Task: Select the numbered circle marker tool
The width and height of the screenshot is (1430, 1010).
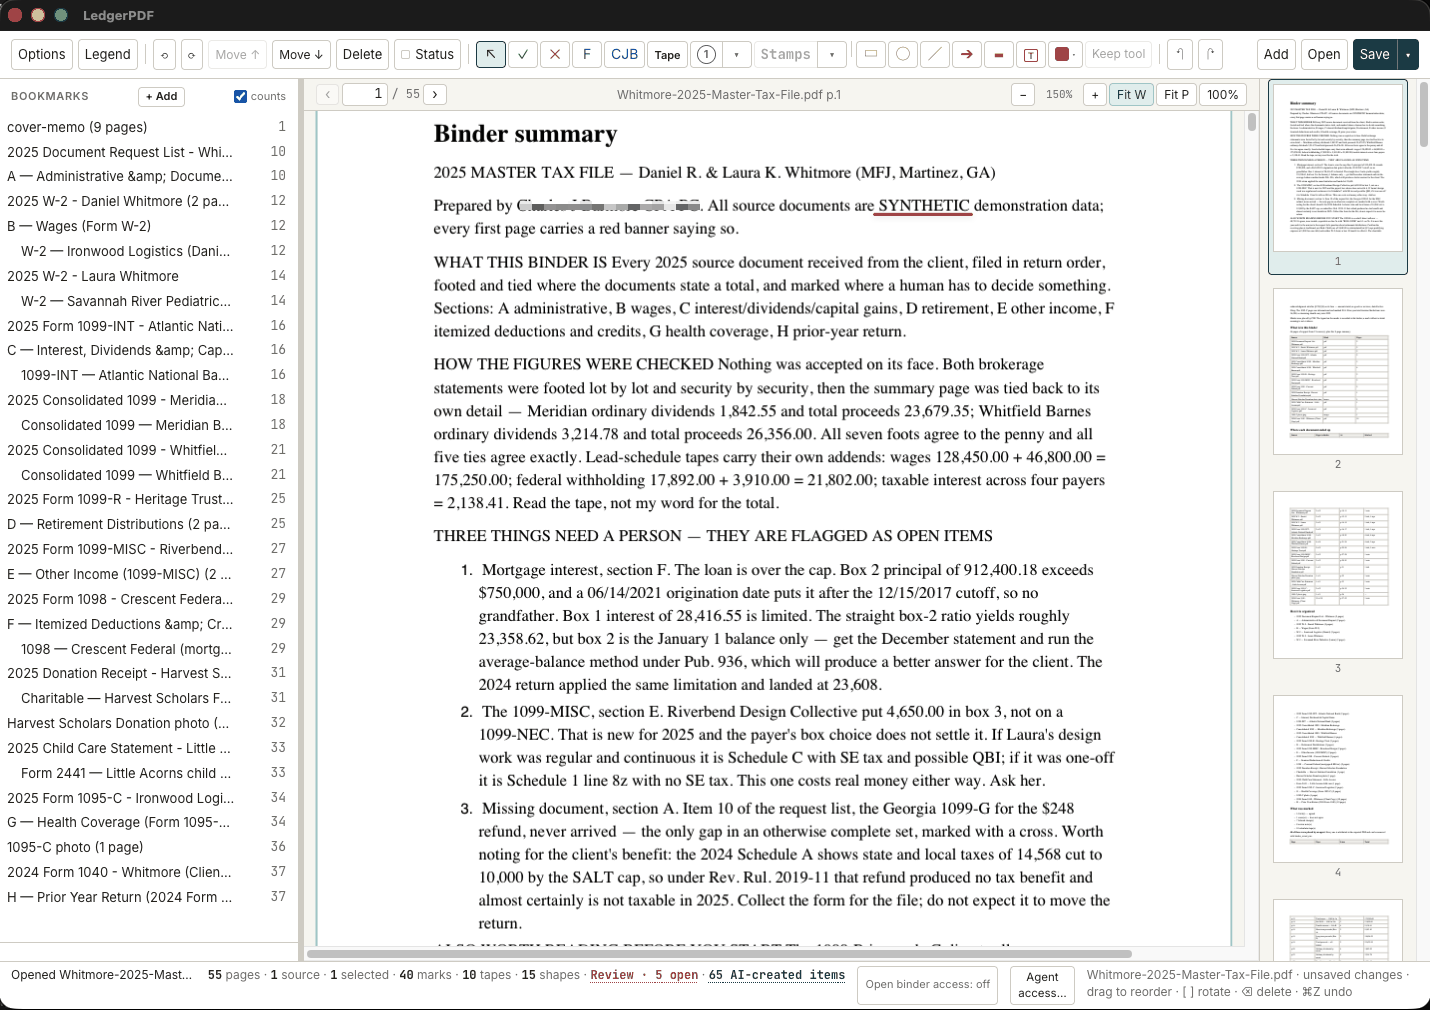Action: pos(706,54)
